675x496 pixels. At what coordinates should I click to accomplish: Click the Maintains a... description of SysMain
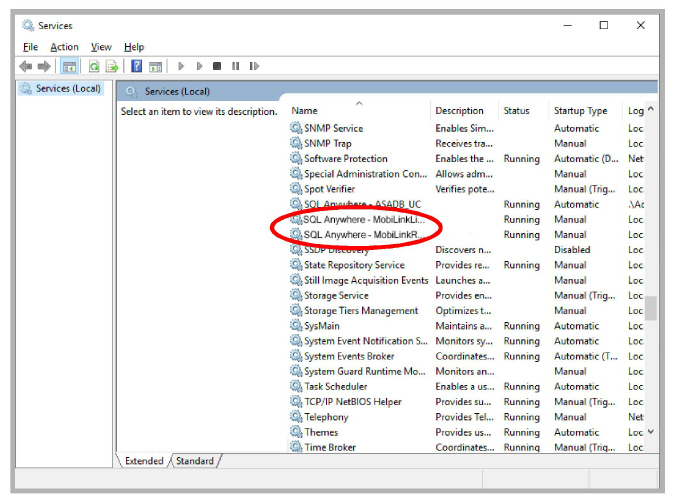click(464, 326)
